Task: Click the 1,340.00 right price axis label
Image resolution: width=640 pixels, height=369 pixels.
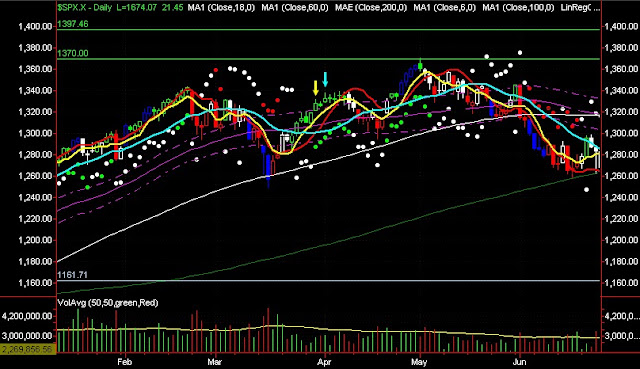Action: 621,91
